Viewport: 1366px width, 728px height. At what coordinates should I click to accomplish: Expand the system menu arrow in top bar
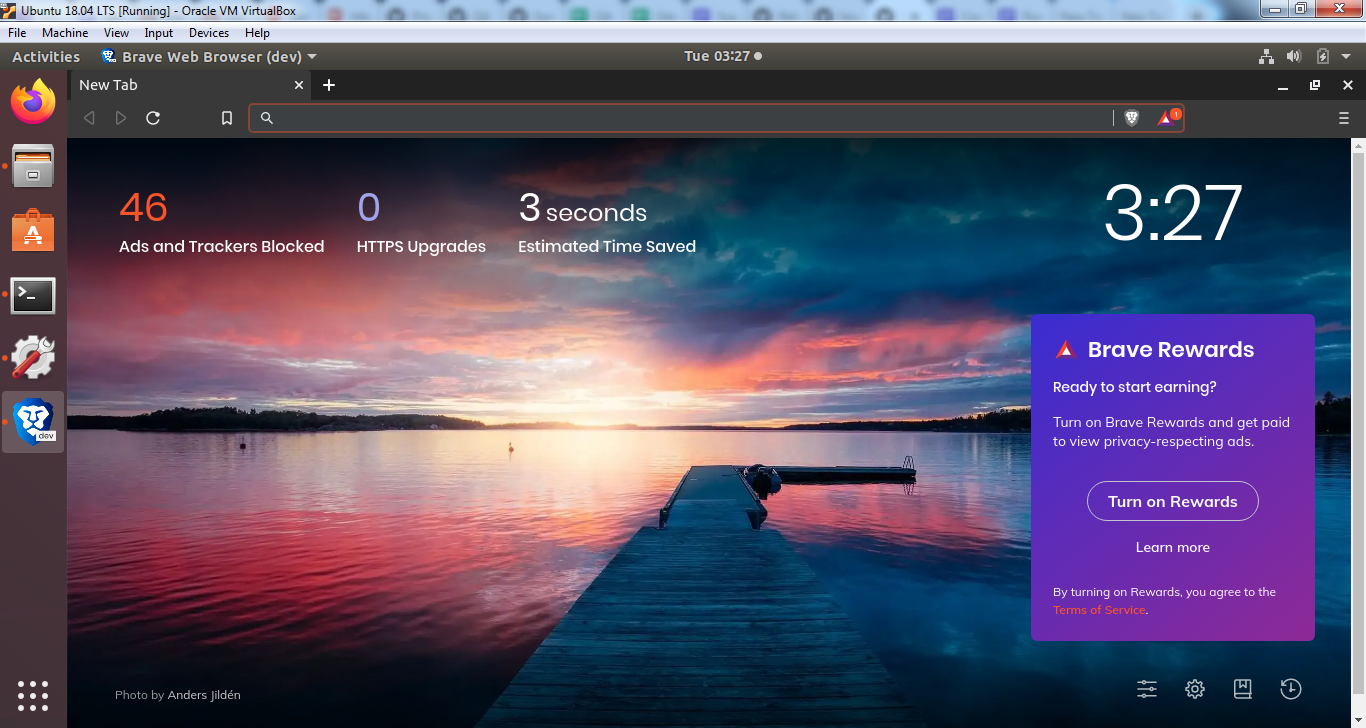[x=1346, y=57]
